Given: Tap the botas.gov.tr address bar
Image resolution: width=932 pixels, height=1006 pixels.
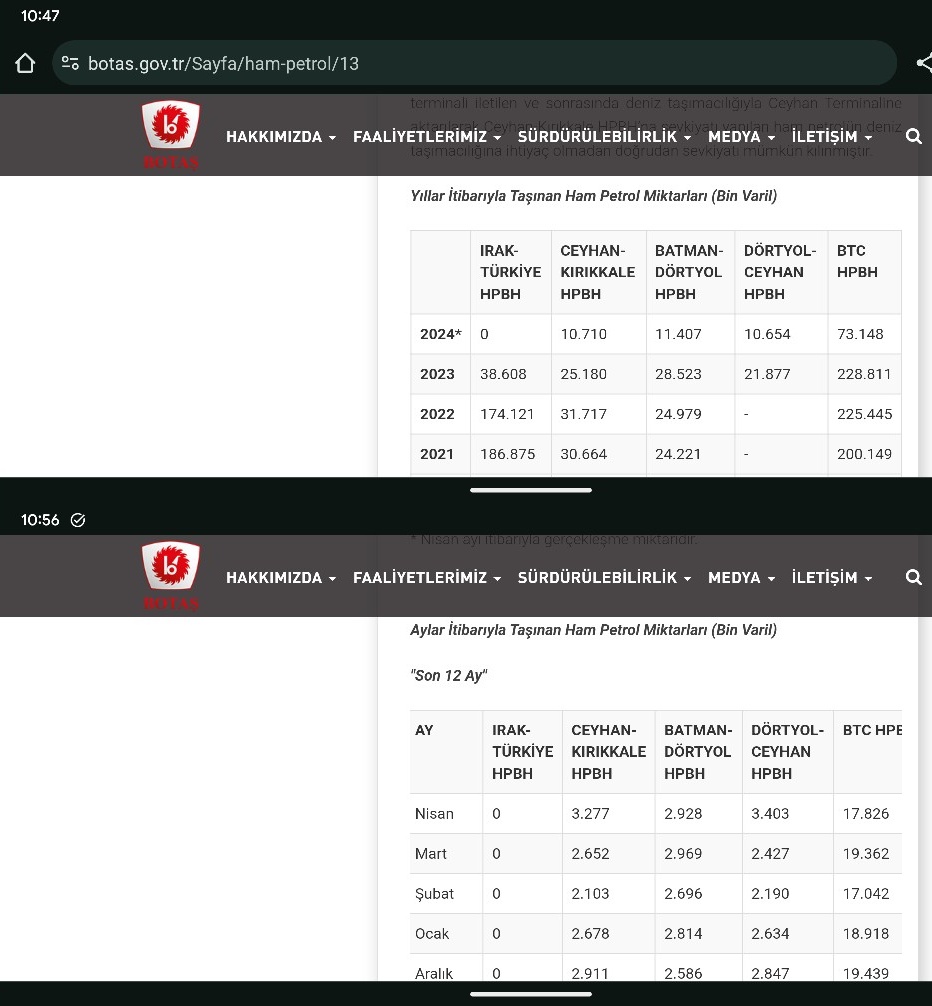Looking at the screenshot, I should (x=480, y=64).
